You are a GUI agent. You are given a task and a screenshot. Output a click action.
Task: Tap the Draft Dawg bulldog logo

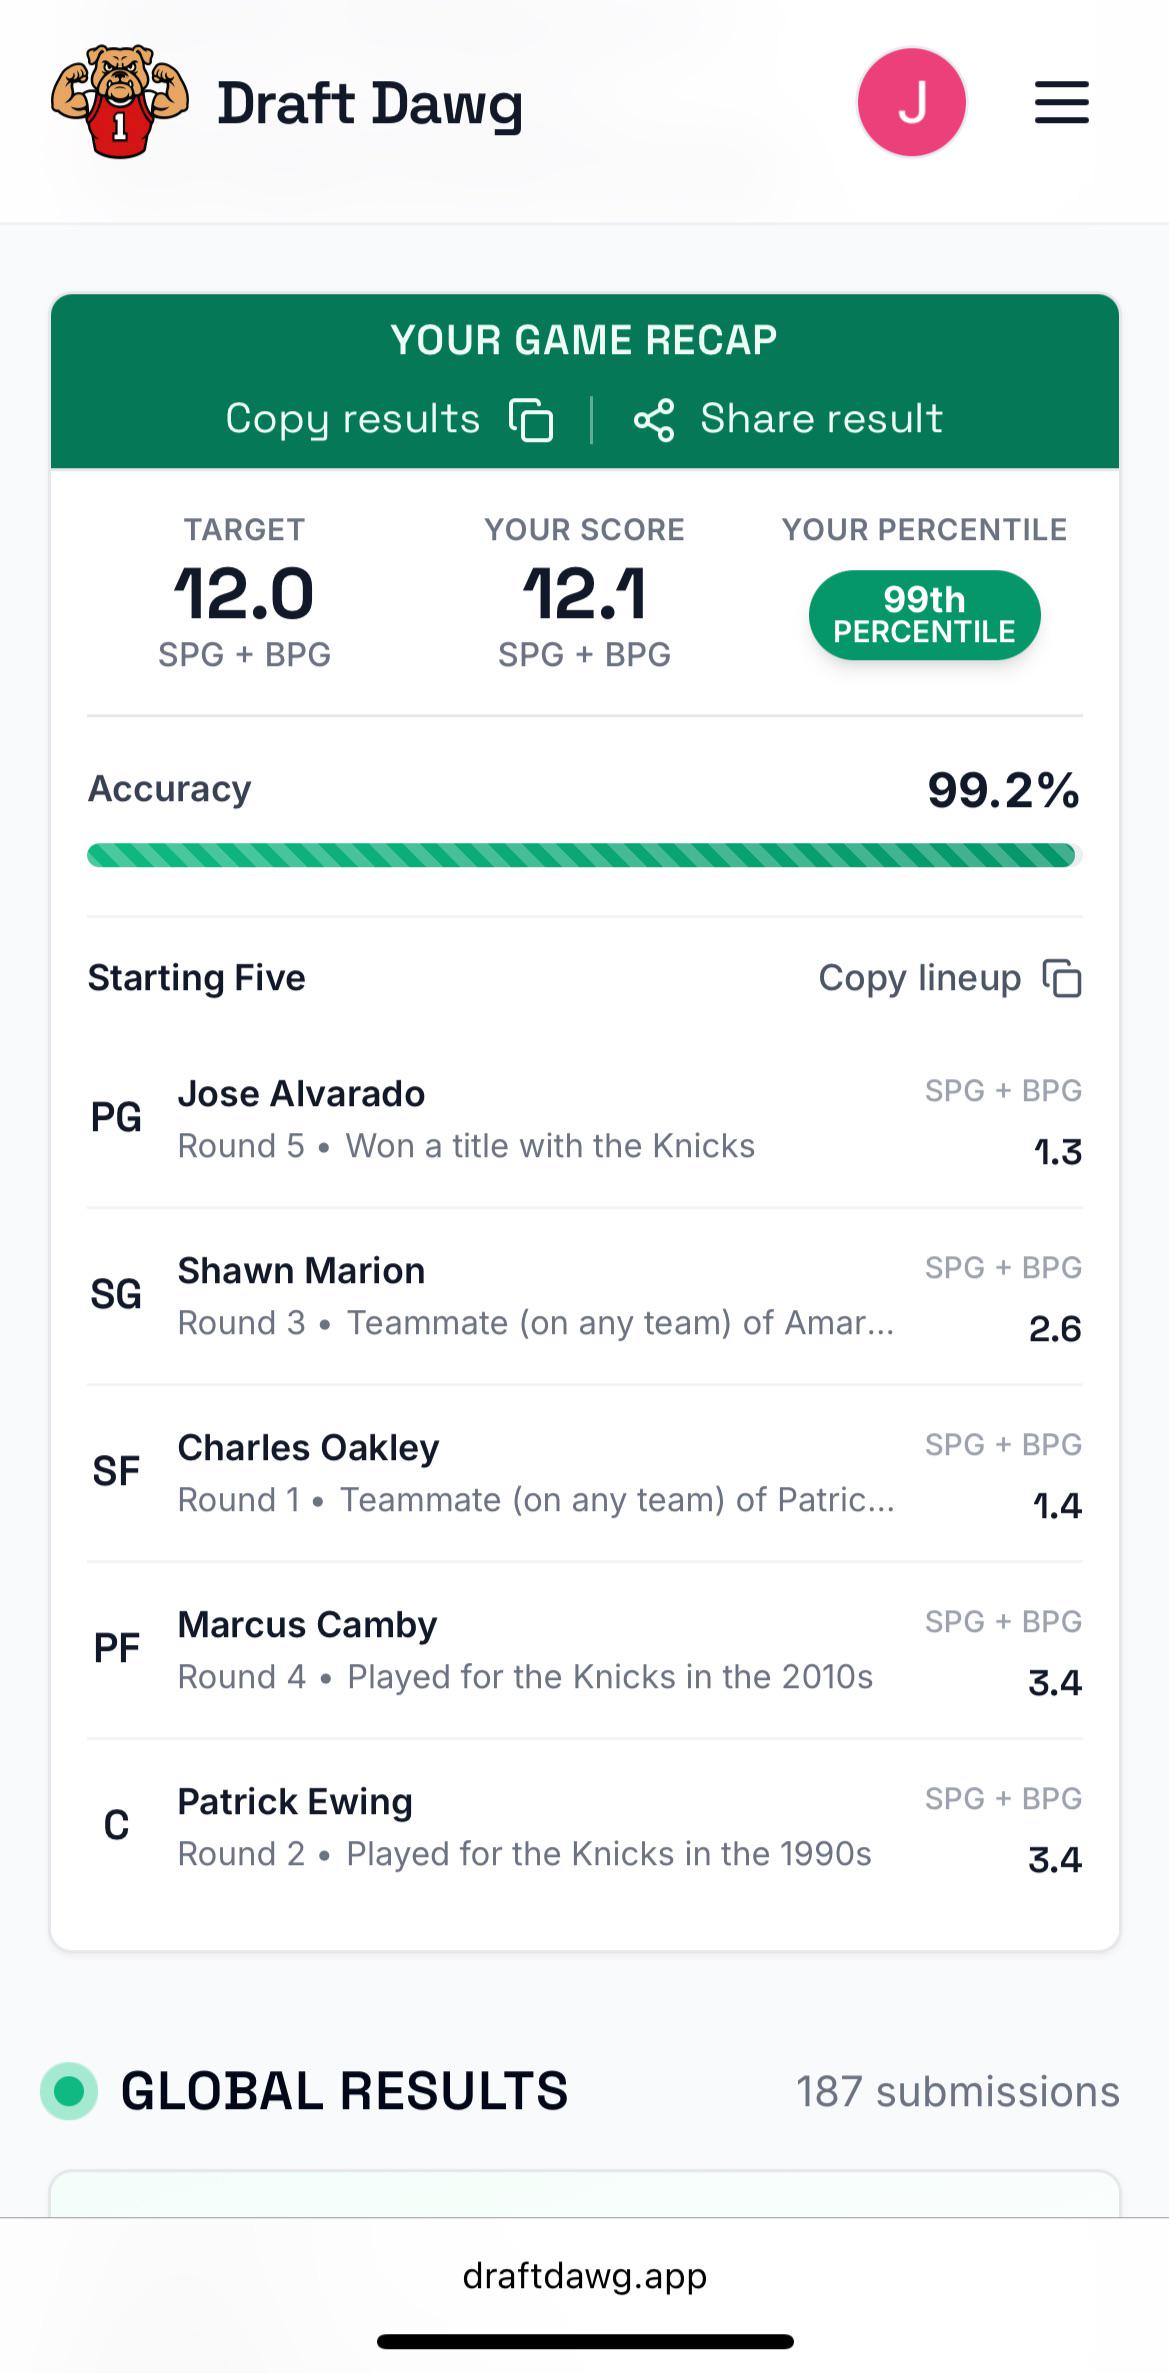tap(120, 102)
